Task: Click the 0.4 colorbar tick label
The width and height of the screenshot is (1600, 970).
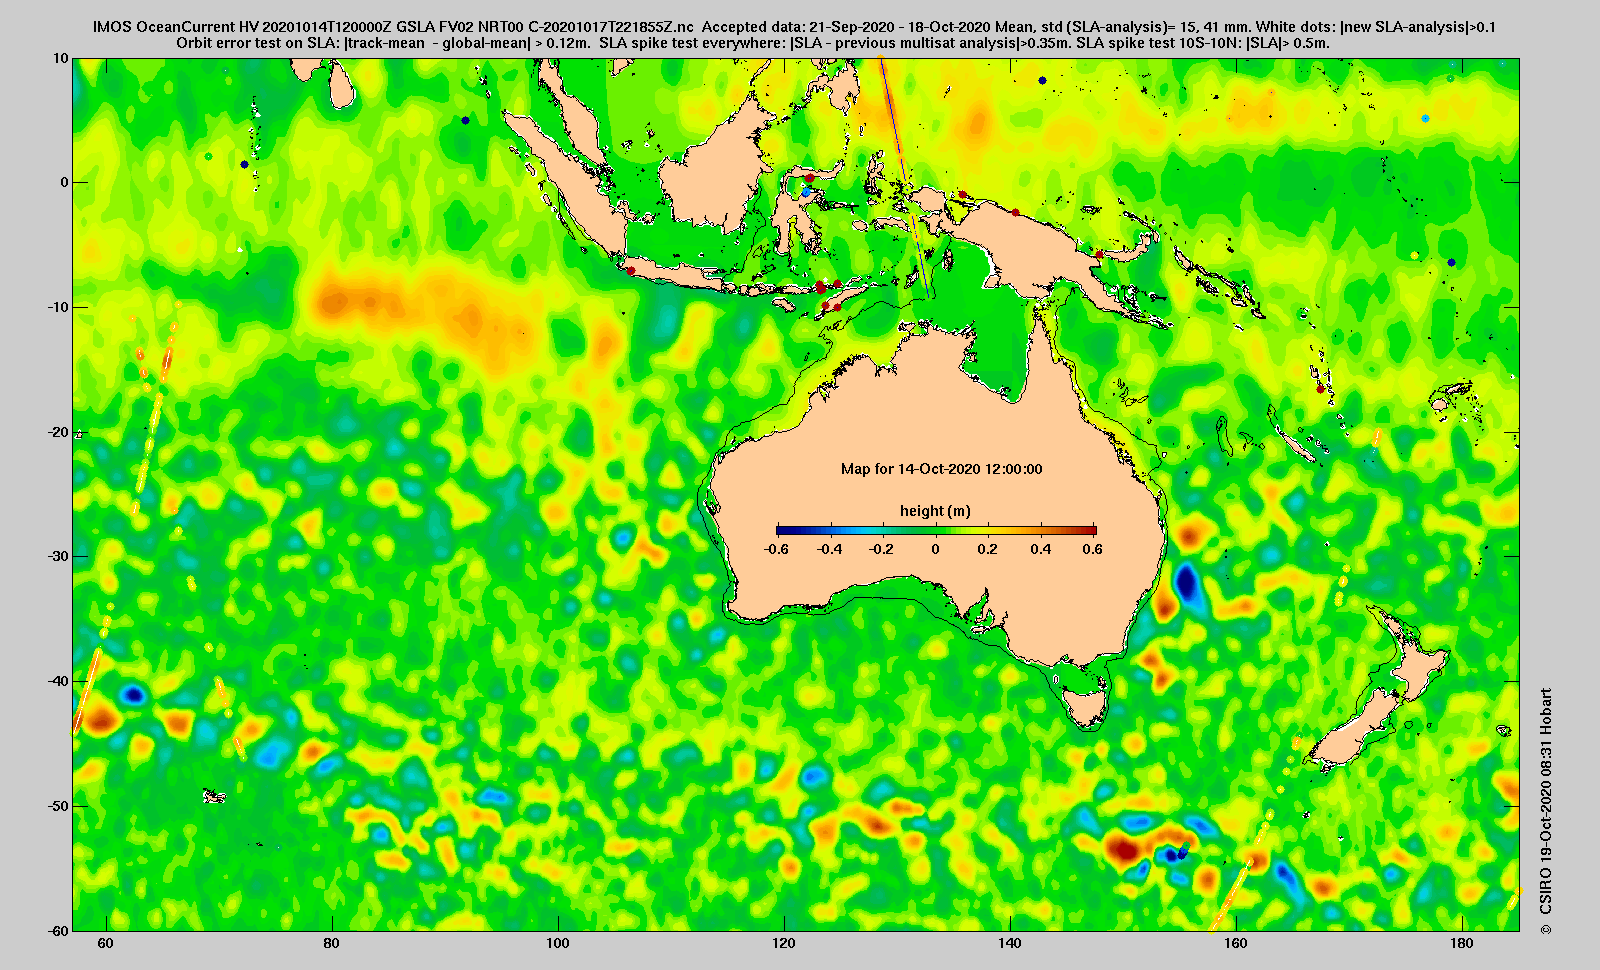Action: tap(1041, 549)
